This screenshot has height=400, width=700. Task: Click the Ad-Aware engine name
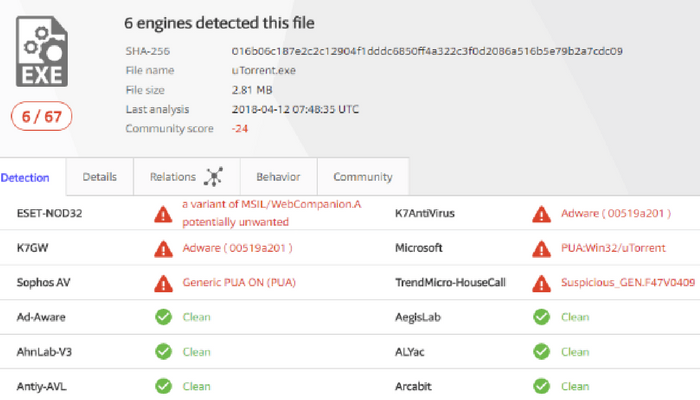pyautogui.click(x=41, y=317)
